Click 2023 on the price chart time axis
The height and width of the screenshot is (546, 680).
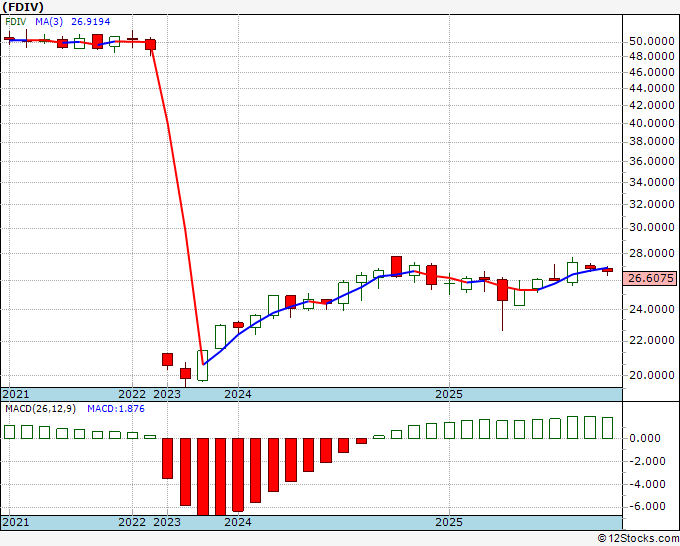point(167,394)
